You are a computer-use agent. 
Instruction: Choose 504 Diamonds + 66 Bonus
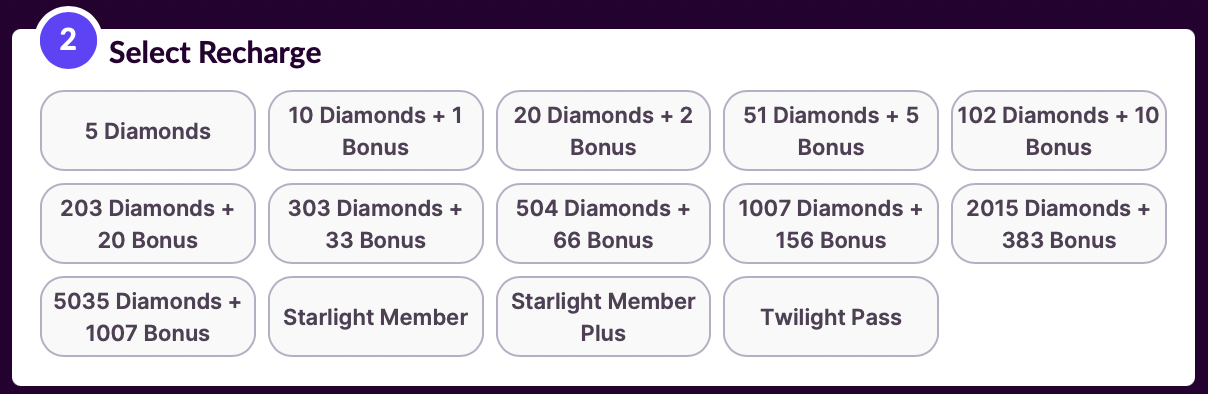click(x=603, y=224)
